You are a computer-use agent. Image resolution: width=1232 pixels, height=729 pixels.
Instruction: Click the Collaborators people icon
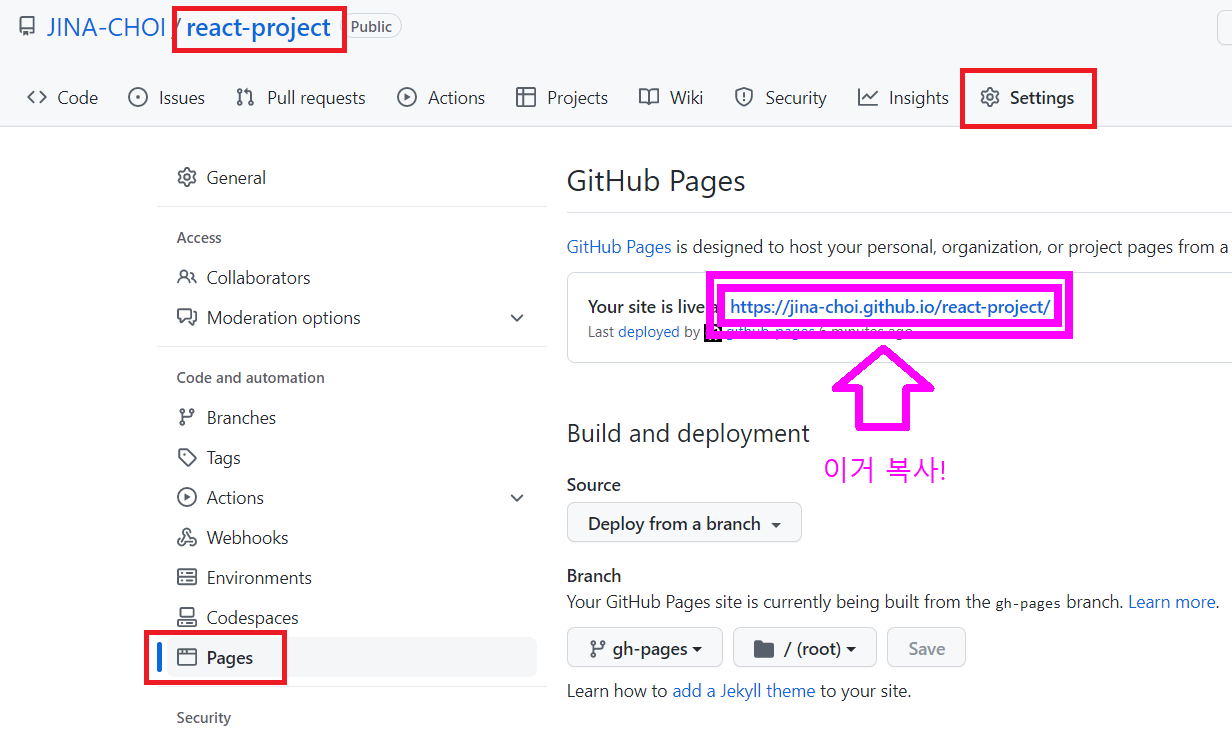(x=187, y=277)
